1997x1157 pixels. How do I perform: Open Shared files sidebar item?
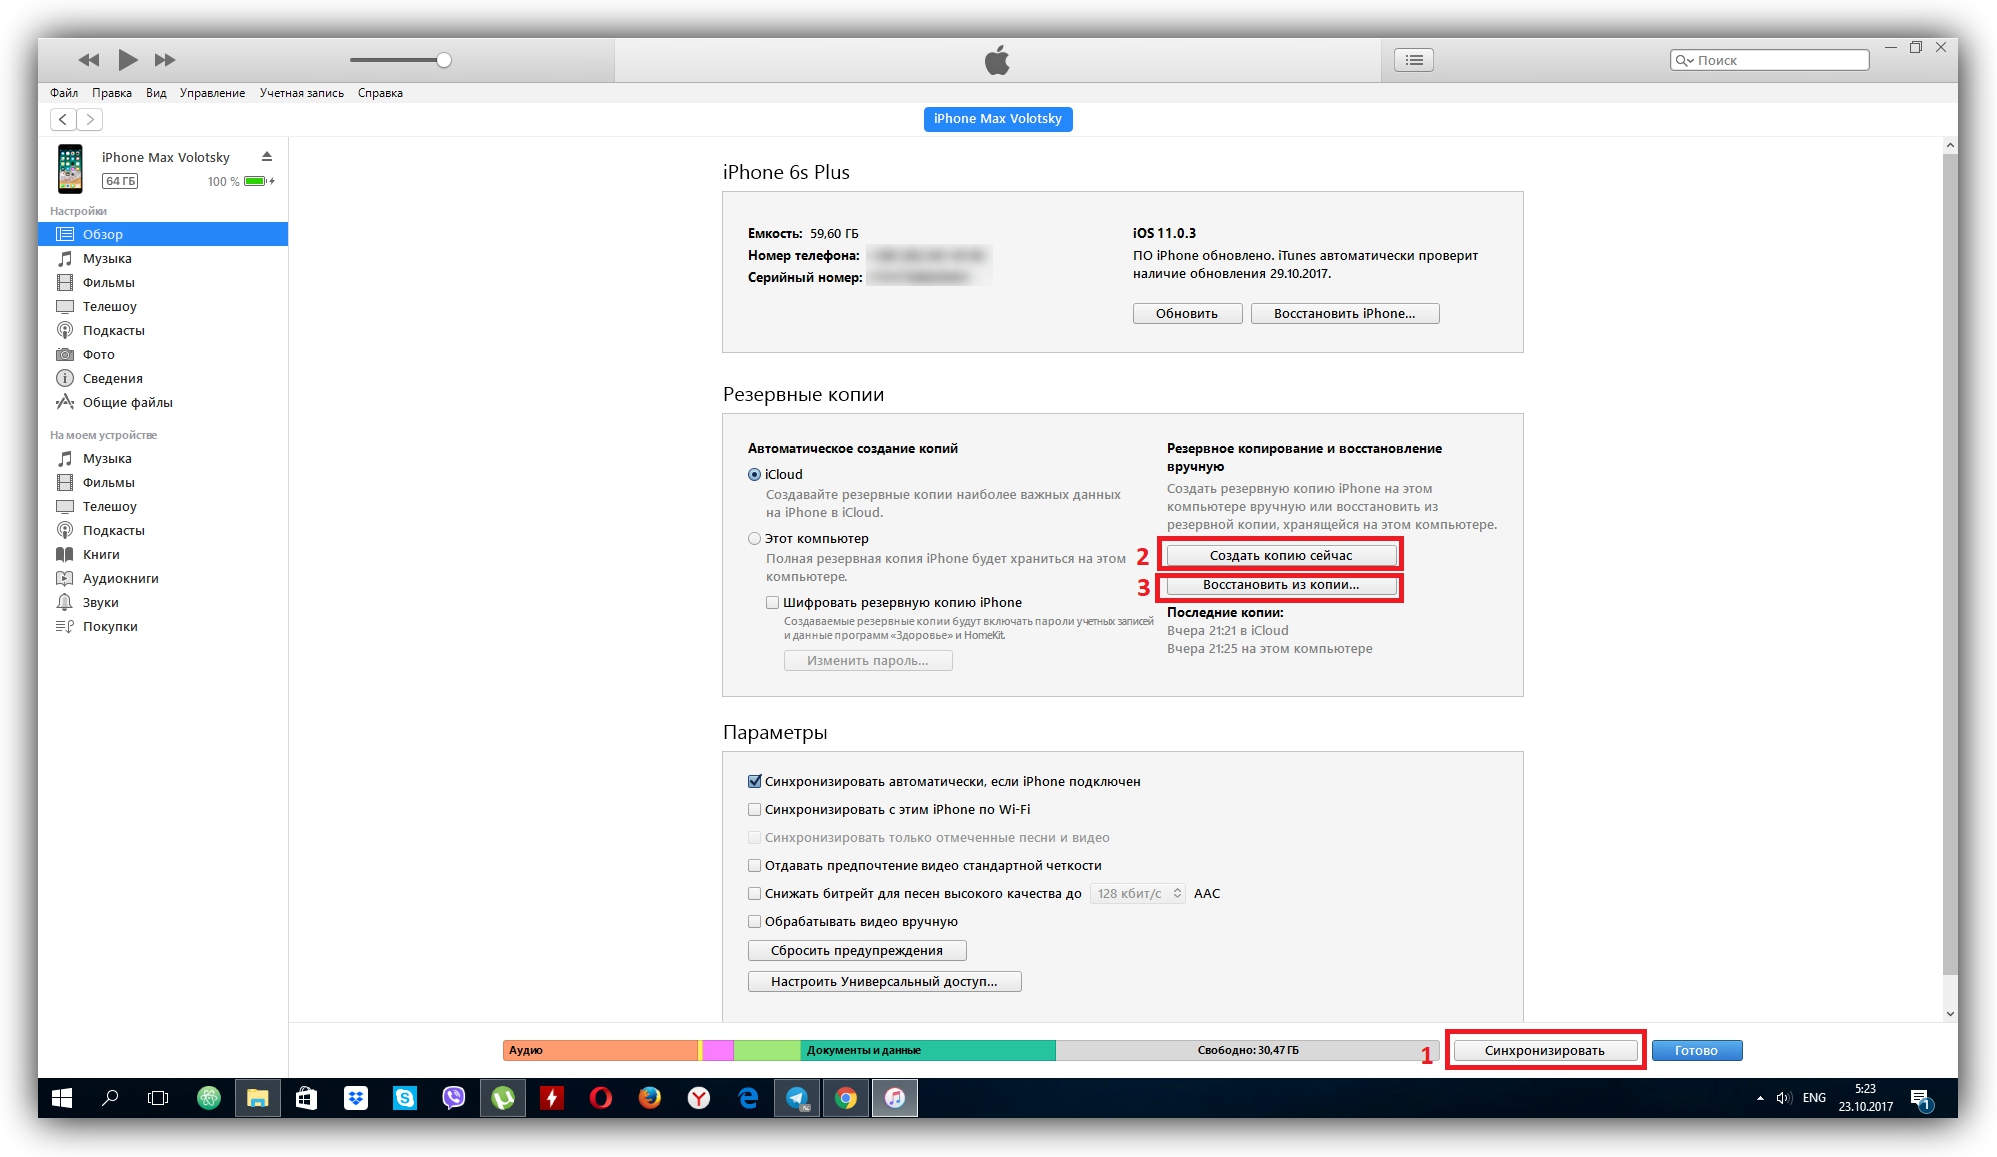pos(127,402)
